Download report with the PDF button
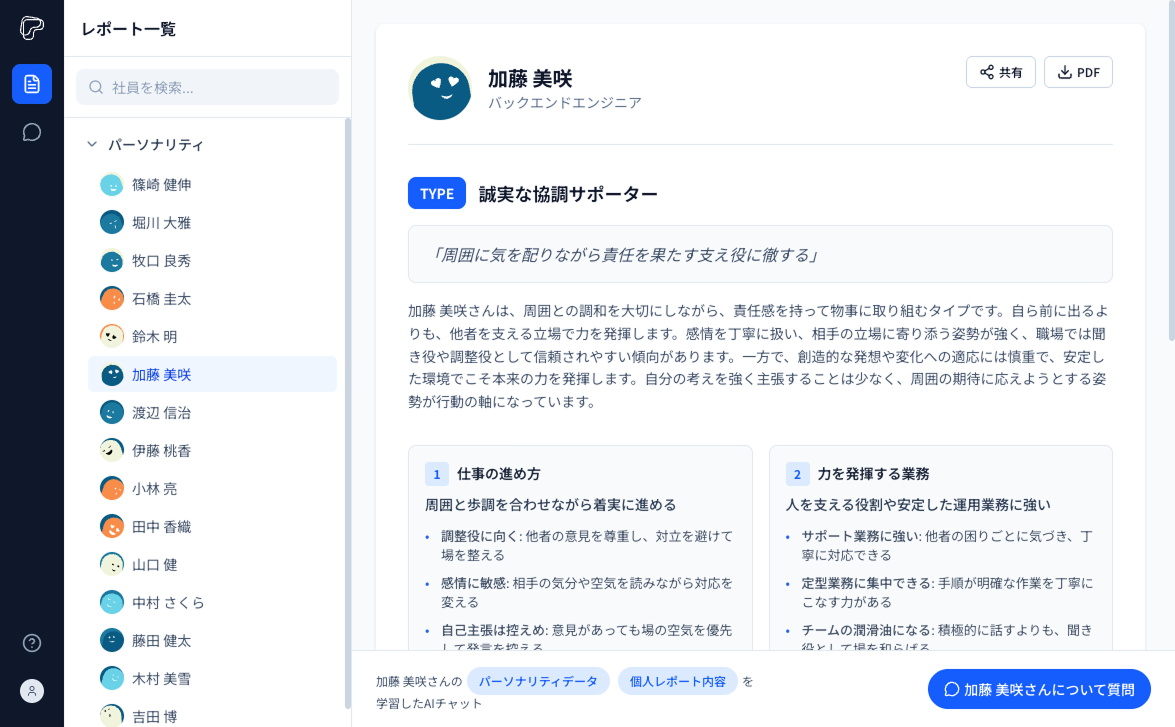1175x727 pixels. (1078, 72)
